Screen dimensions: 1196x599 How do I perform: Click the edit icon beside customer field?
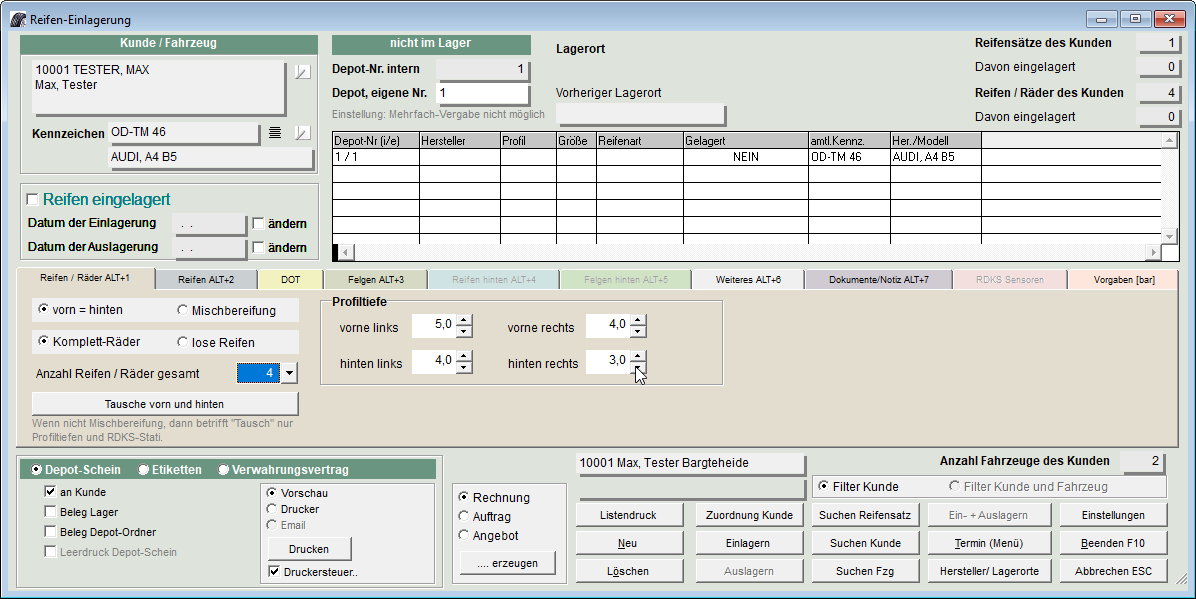coord(303,72)
